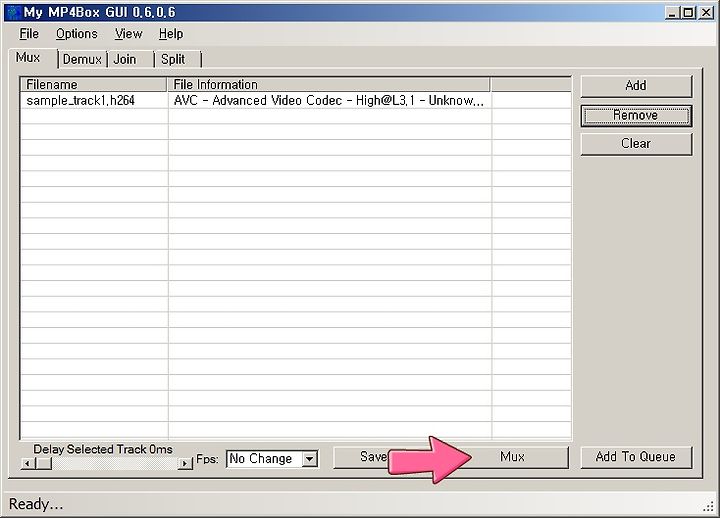Switch to the Demux tab
This screenshot has width=720, height=518.
tap(82, 60)
